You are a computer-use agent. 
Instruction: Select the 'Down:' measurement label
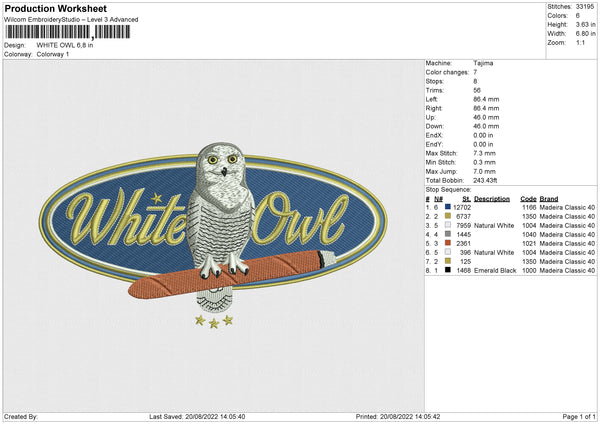point(434,126)
